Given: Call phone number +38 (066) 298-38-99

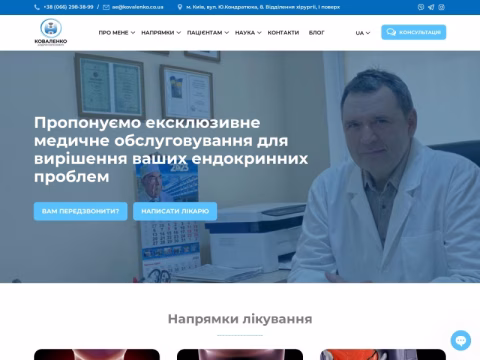Looking at the screenshot, I should 68,7.
